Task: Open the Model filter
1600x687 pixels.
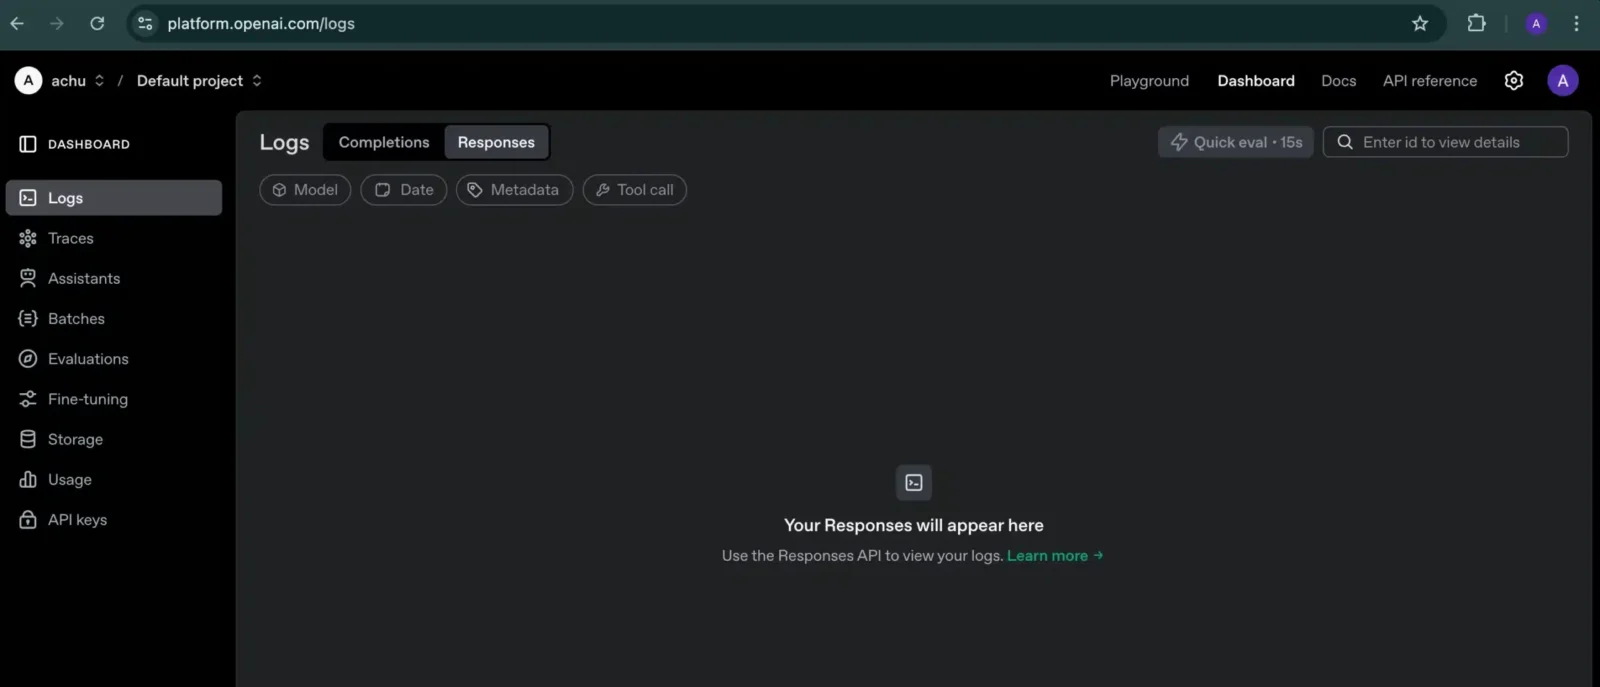Action: [x=305, y=190]
